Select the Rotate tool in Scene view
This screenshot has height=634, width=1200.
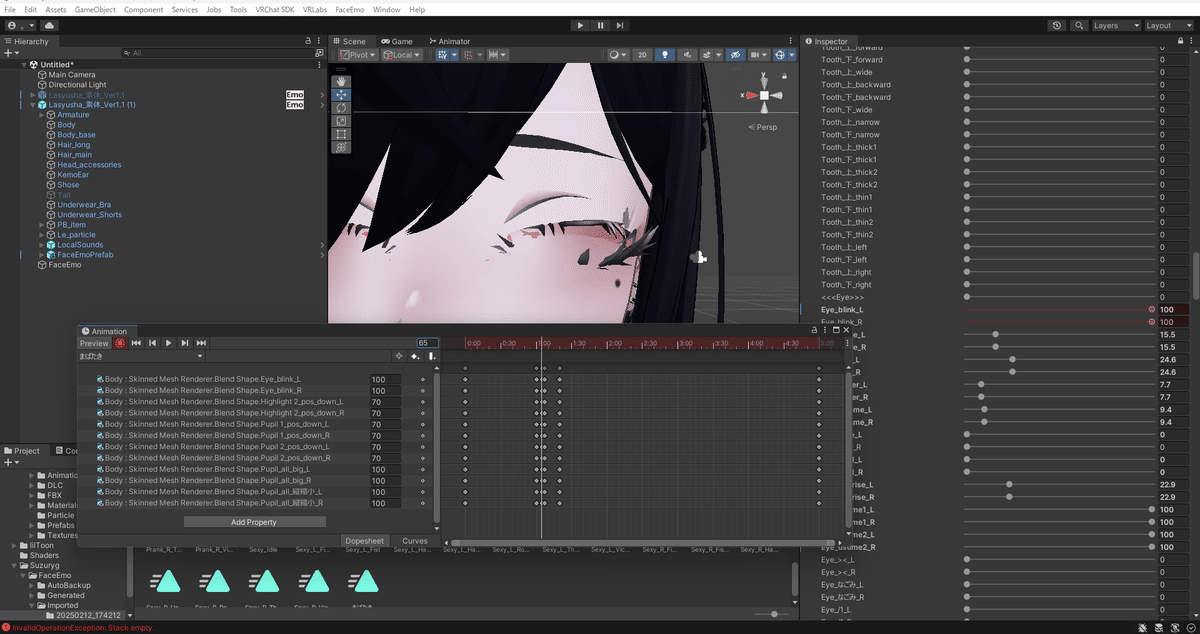341,107
